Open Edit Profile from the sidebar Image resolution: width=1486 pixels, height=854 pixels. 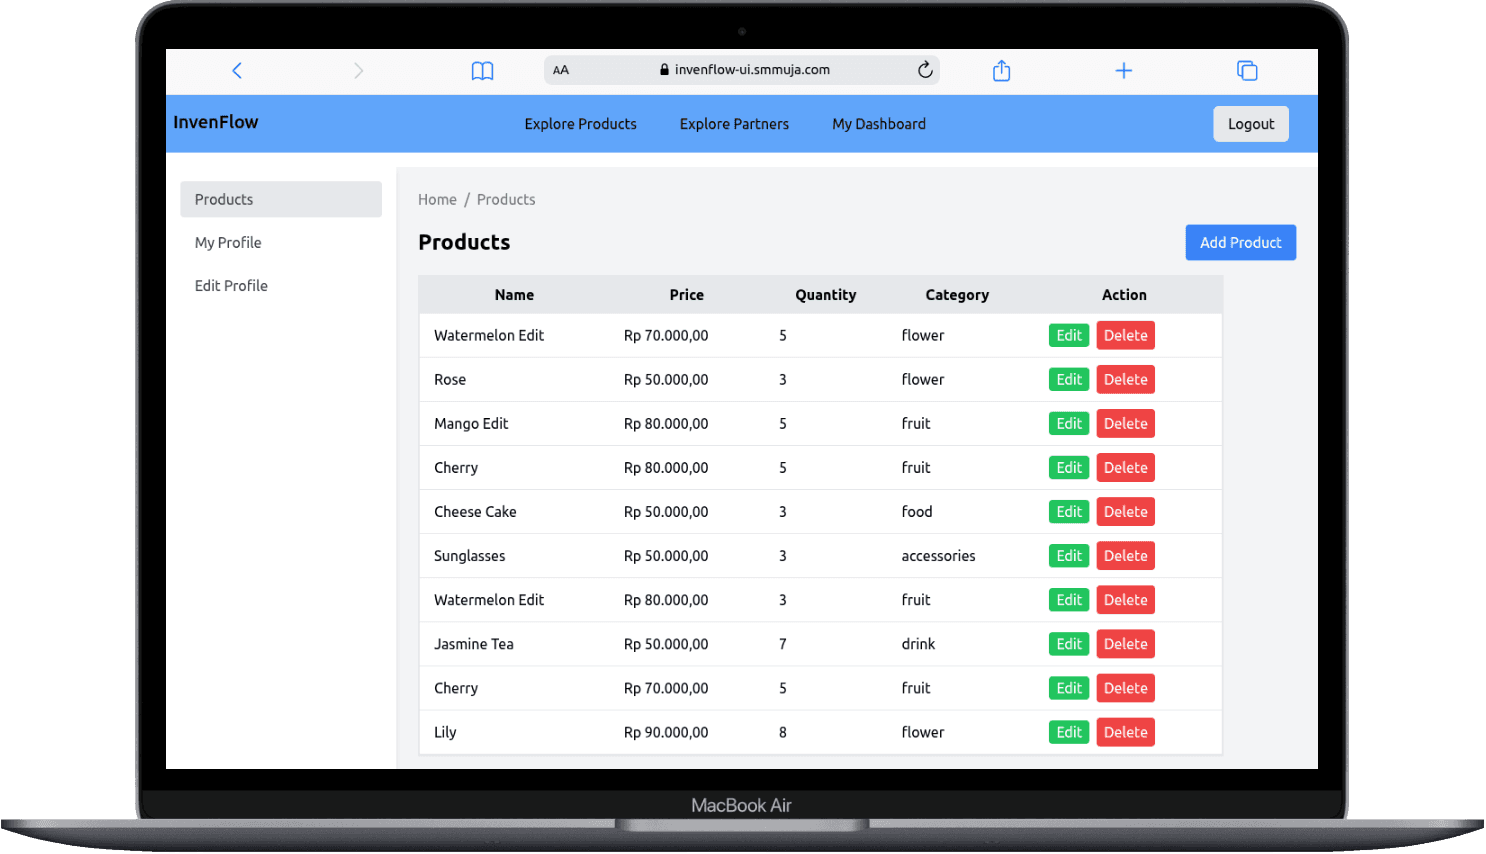pyautogui.click(x=231, y=285)
